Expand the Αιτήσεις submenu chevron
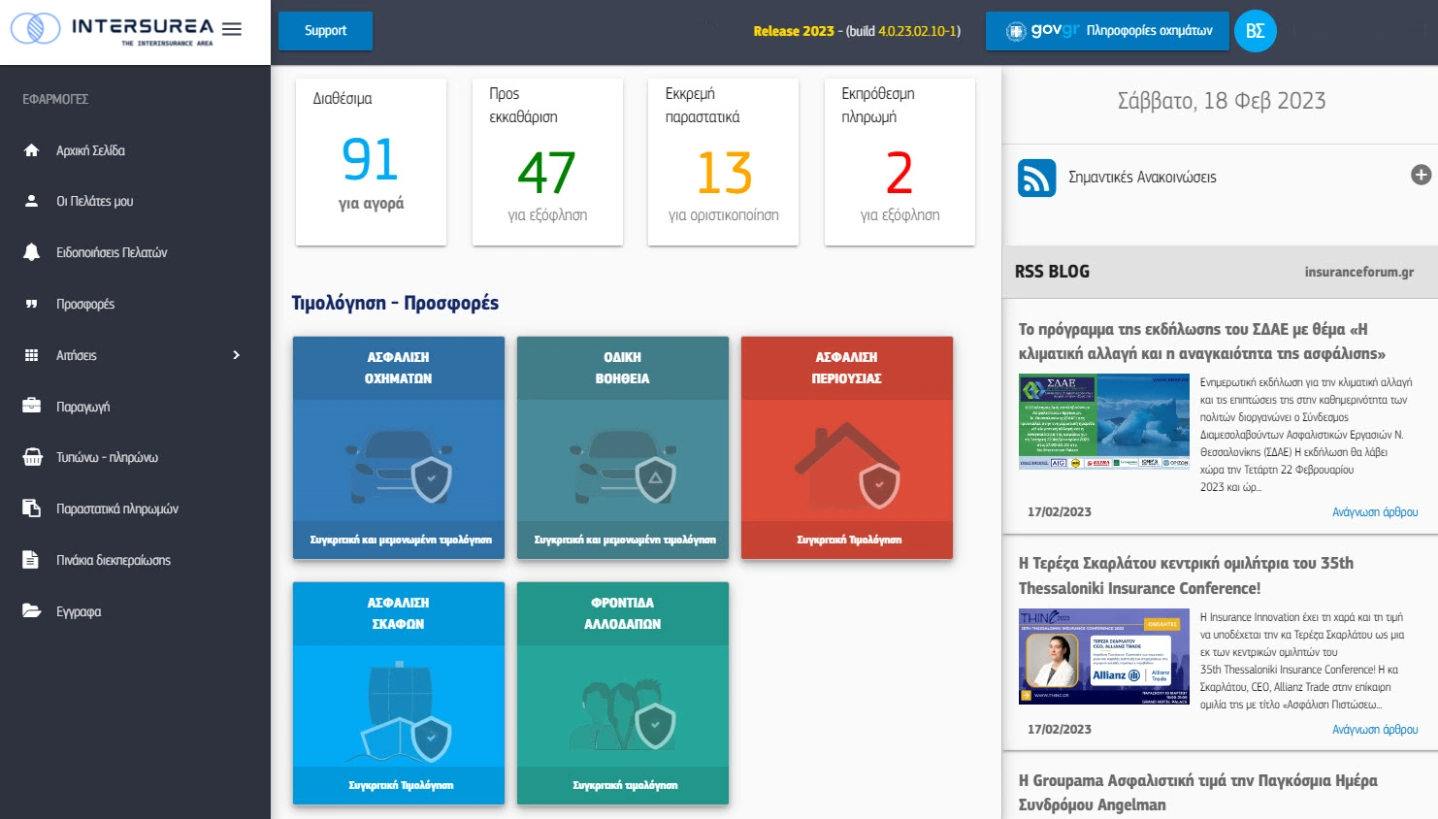This screenshot has width=1438, height=819. coord(236,355)
